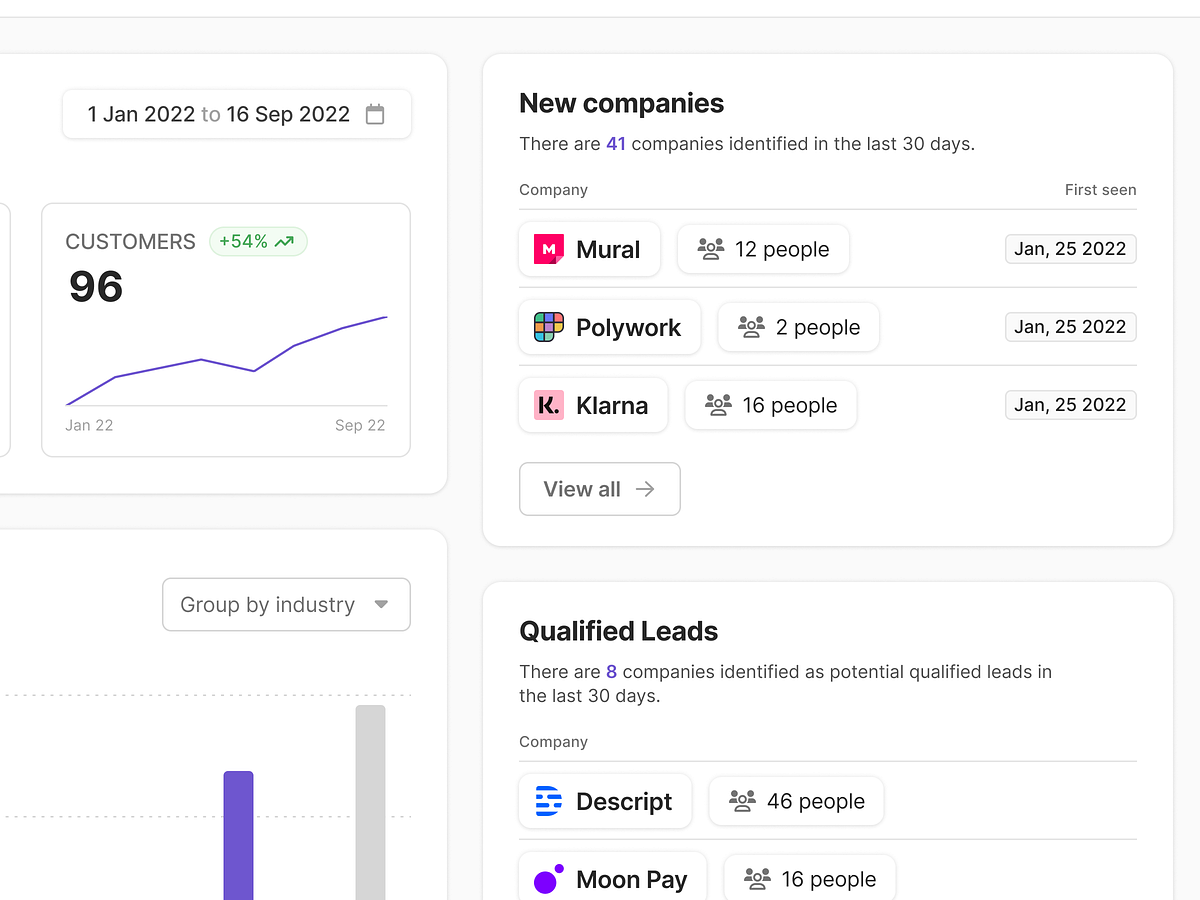Click Company column header in New companies

coord(553,190)
